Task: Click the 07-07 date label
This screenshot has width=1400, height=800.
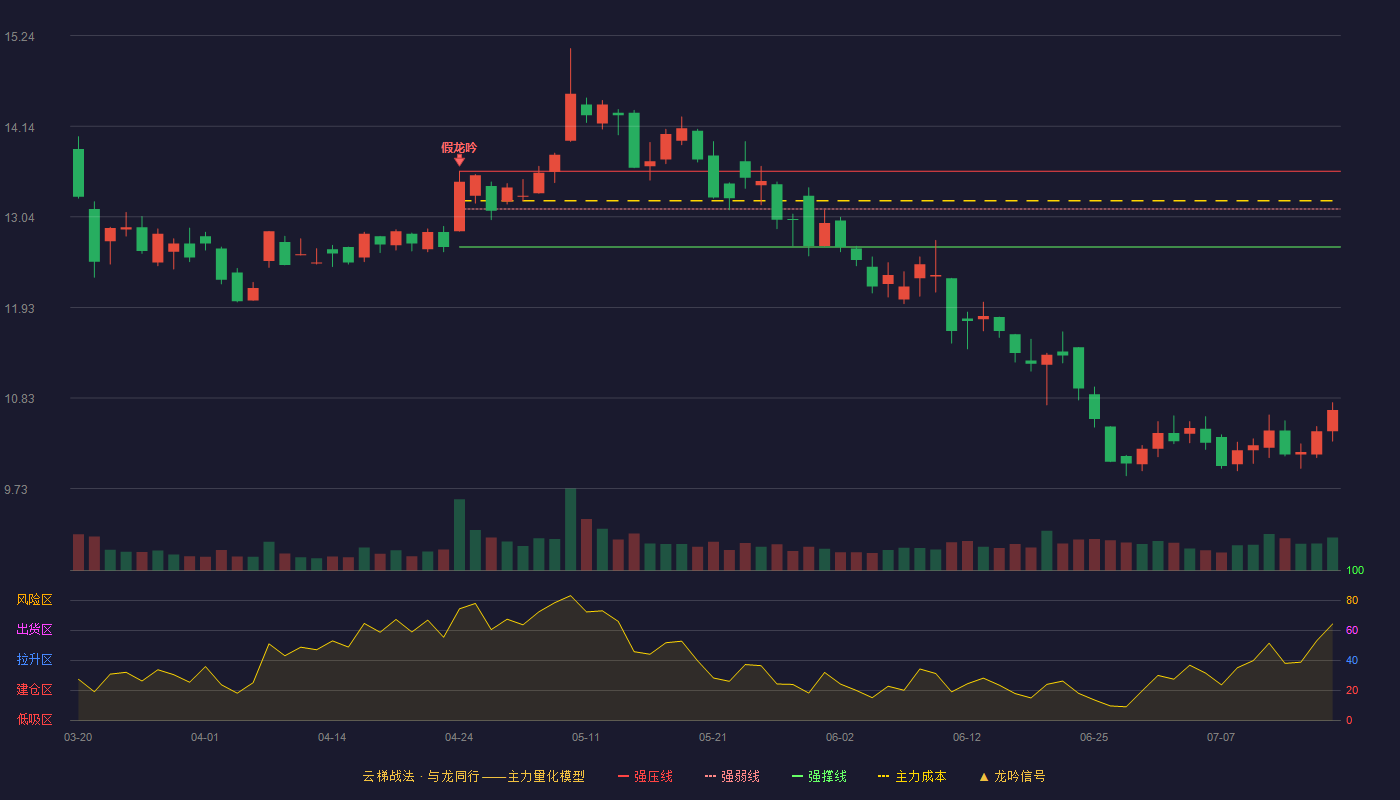Action: point(1221,737)
